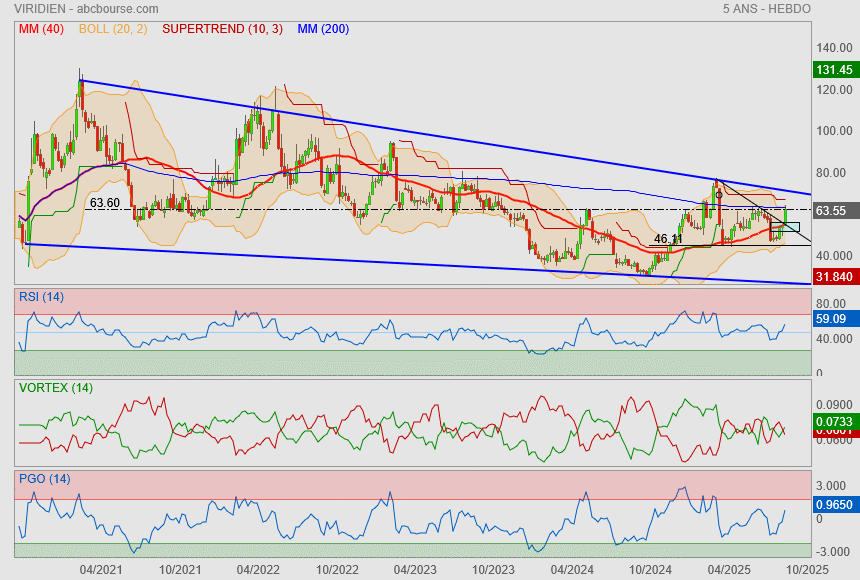The height and width of the screenshot is (580, 860).
Task: Click the 46.11 support level annotation
Action: [667, 240]
